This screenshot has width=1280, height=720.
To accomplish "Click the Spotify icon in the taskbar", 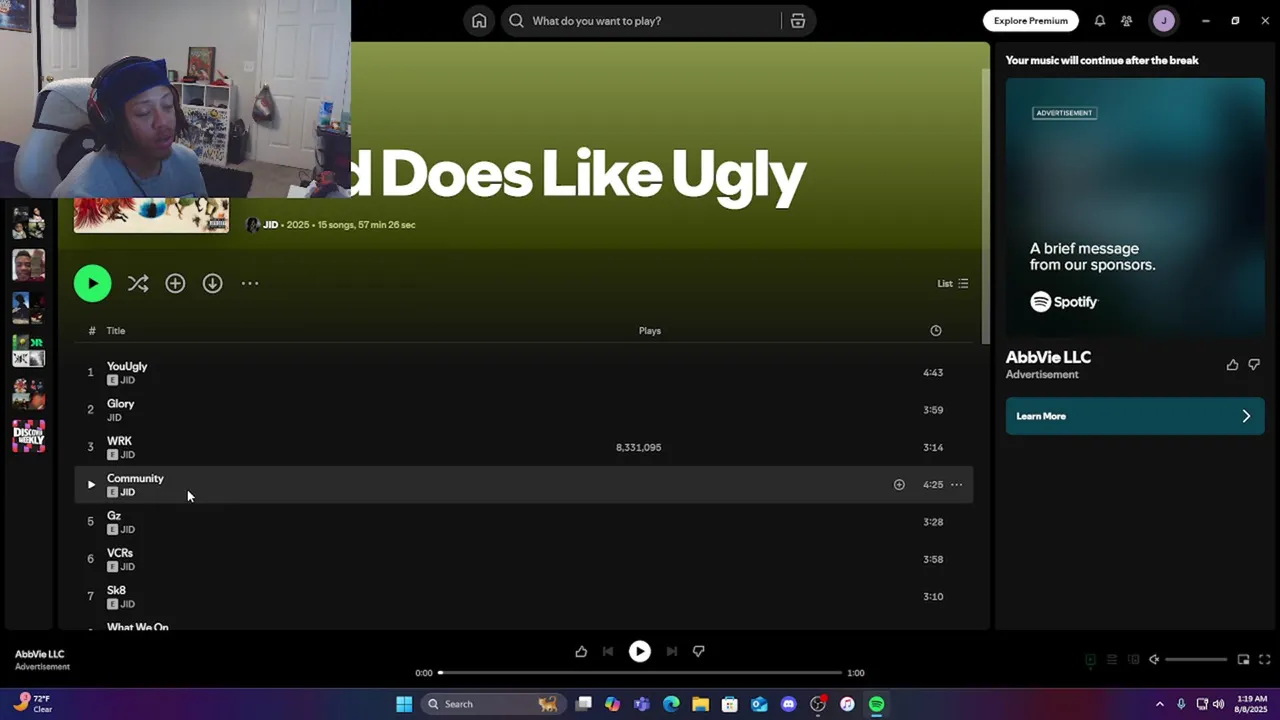I will tap(877, 704).
